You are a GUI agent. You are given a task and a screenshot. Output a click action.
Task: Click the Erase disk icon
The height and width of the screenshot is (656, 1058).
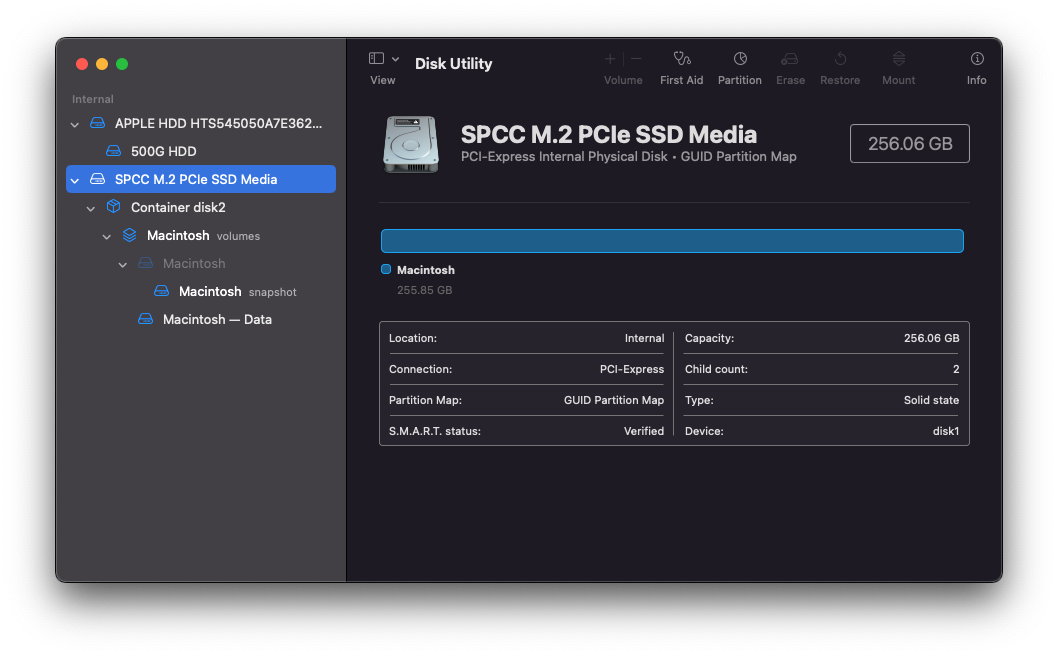coord(790,59)
